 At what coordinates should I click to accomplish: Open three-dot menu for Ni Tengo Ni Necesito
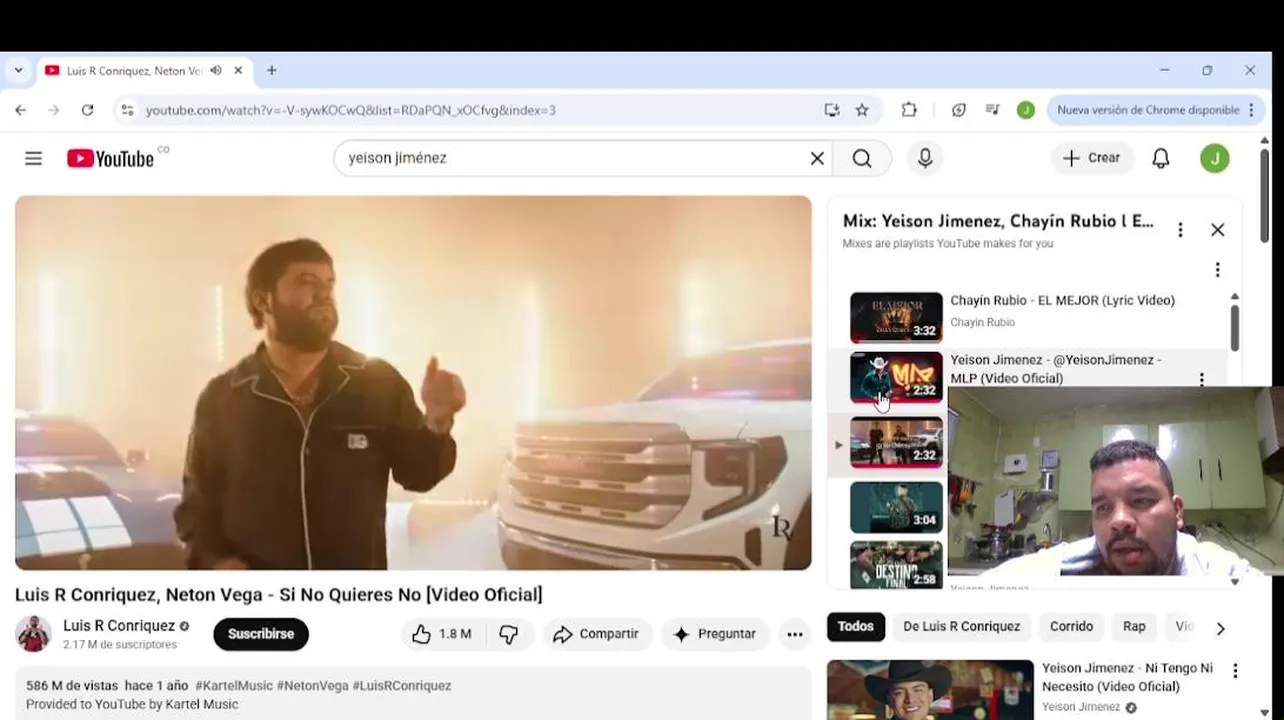click(1235, 671)
